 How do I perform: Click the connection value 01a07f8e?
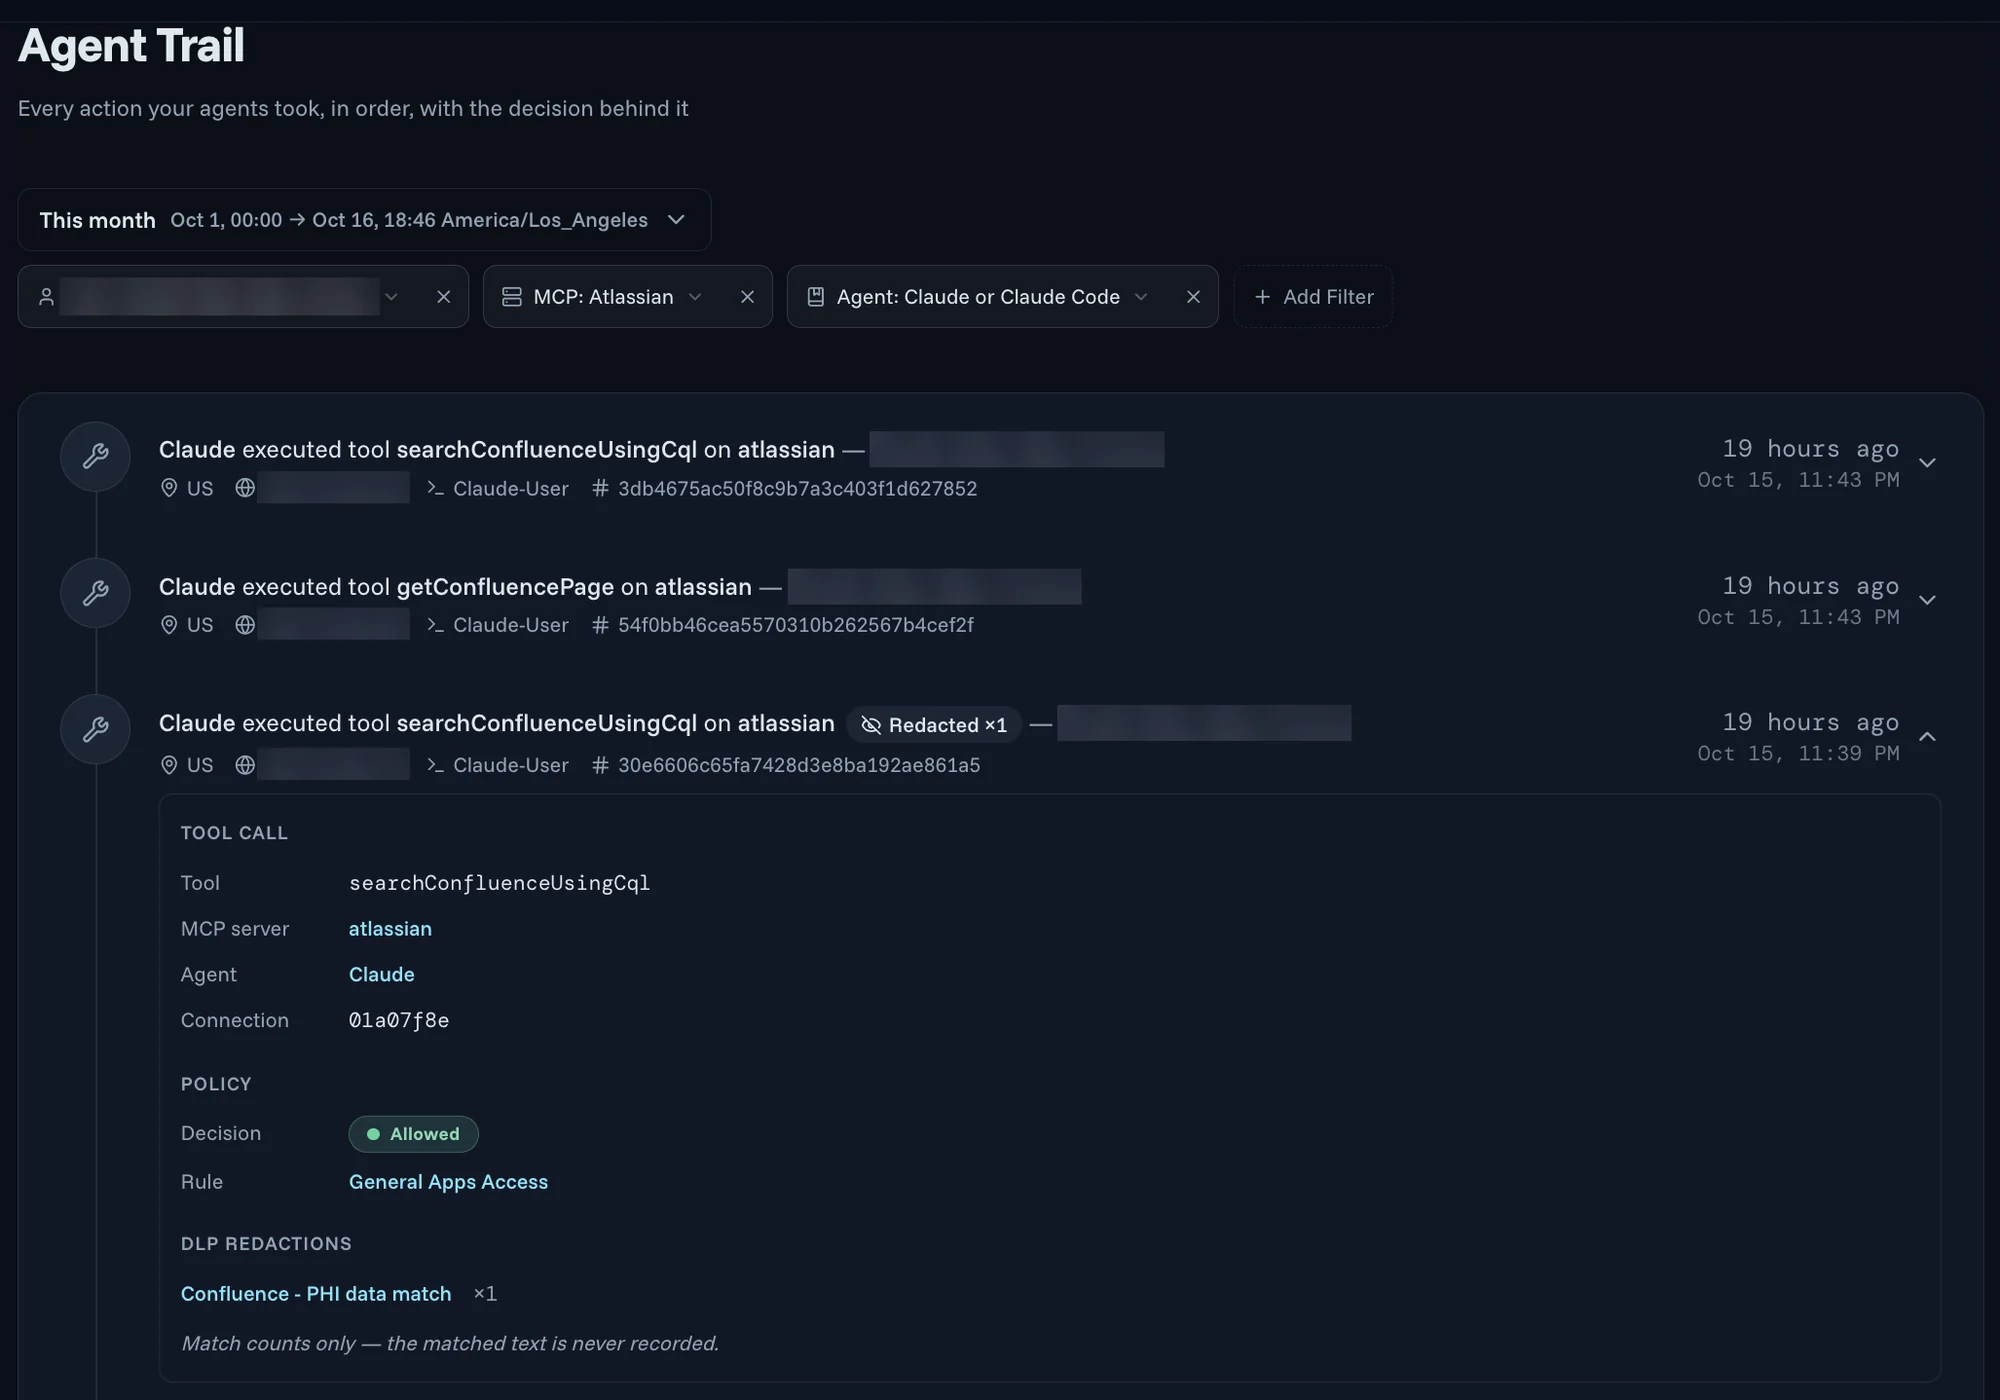[x=398, y=1021]
